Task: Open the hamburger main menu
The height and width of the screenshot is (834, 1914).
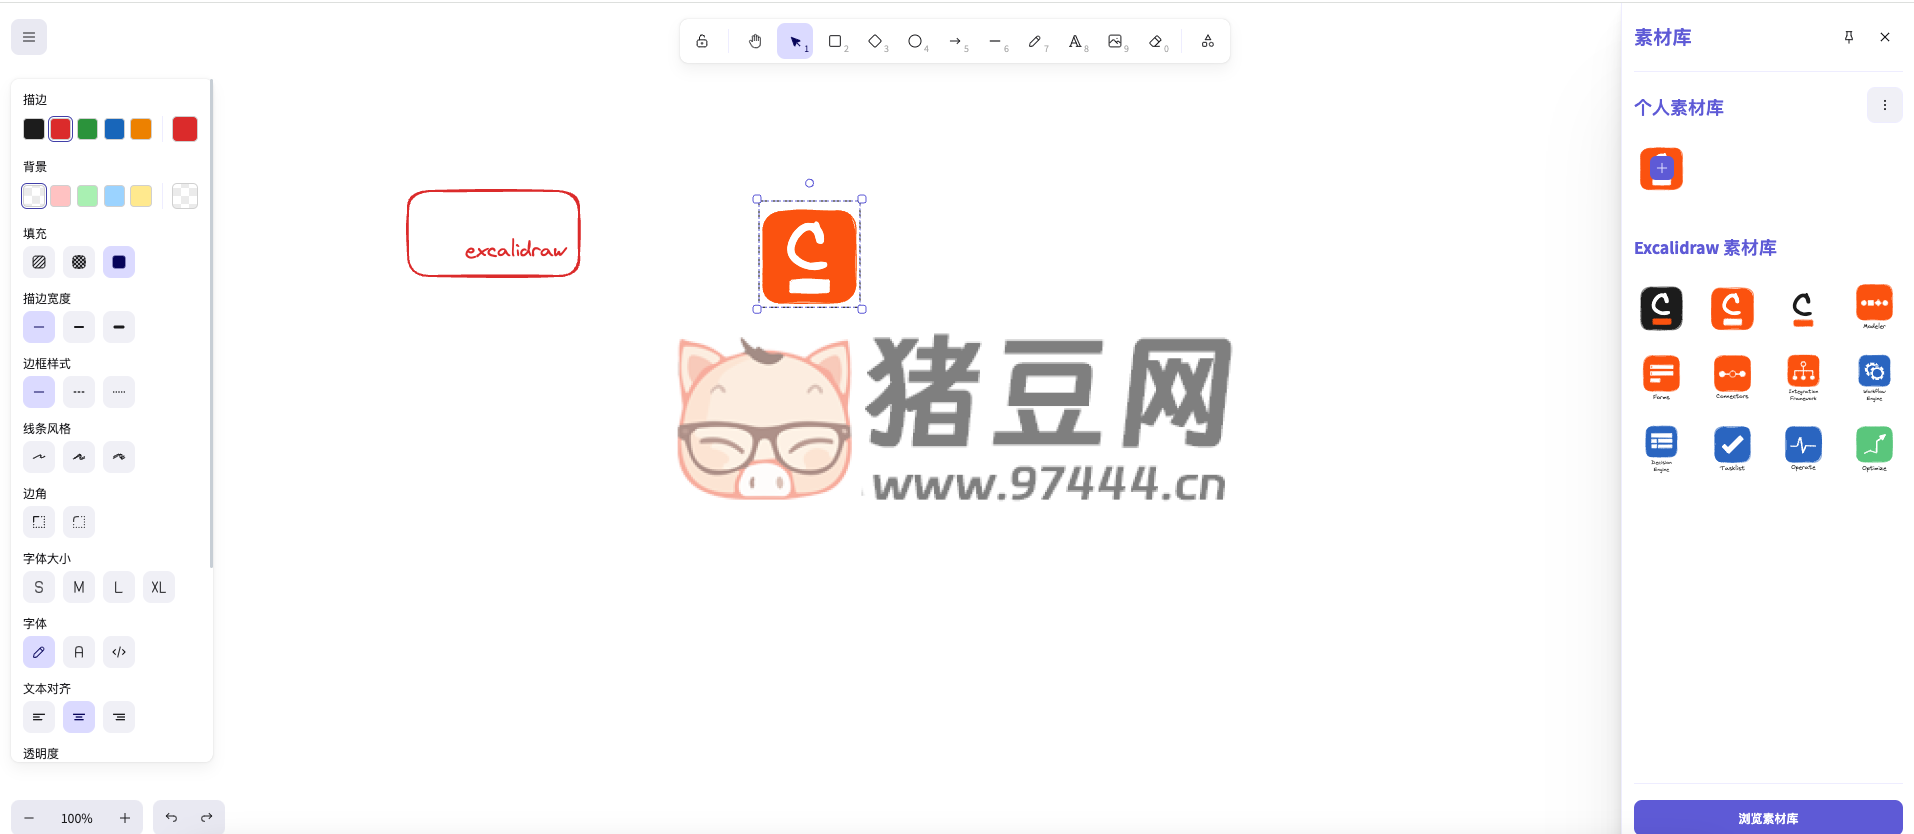Action: coord(29,37)
